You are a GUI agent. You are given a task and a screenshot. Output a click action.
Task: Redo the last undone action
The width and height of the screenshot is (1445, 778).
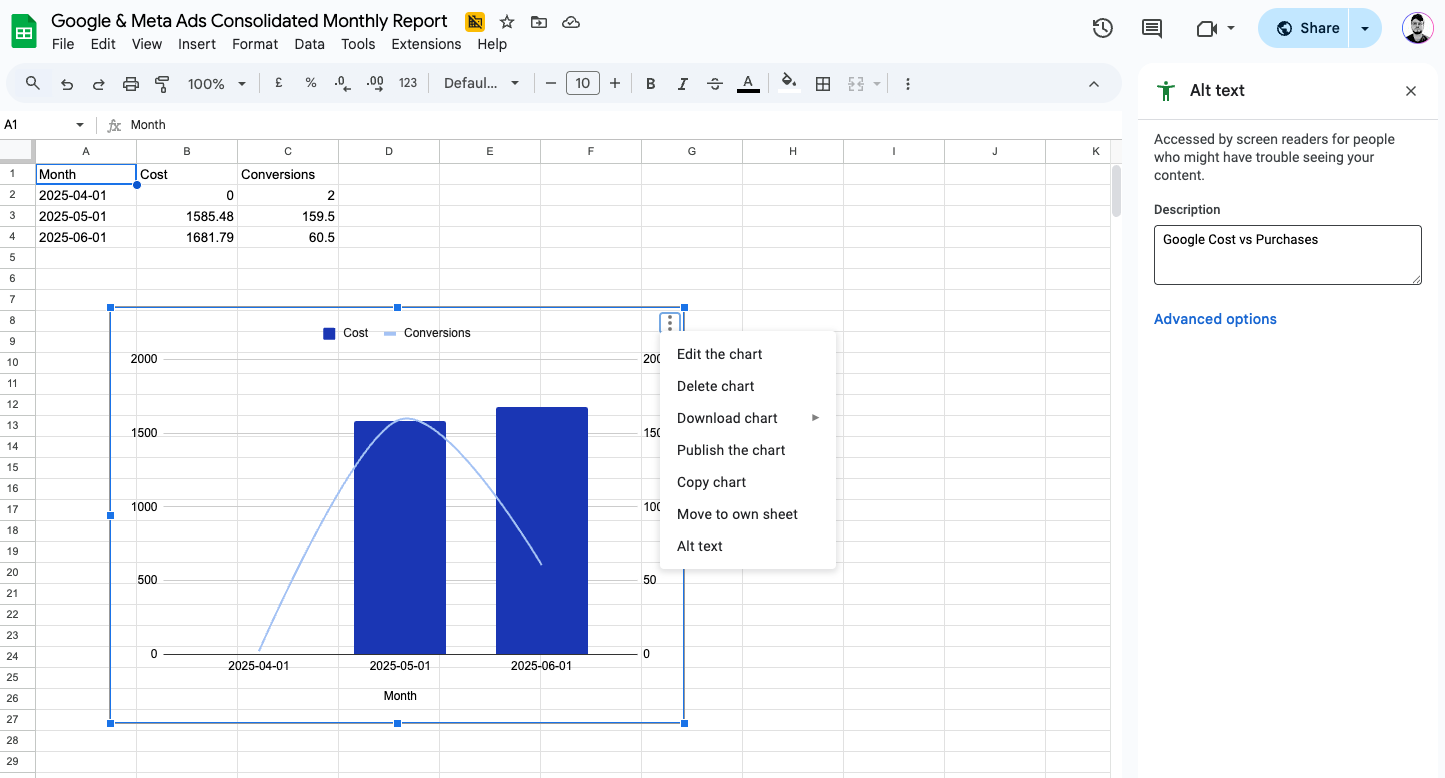99,84
